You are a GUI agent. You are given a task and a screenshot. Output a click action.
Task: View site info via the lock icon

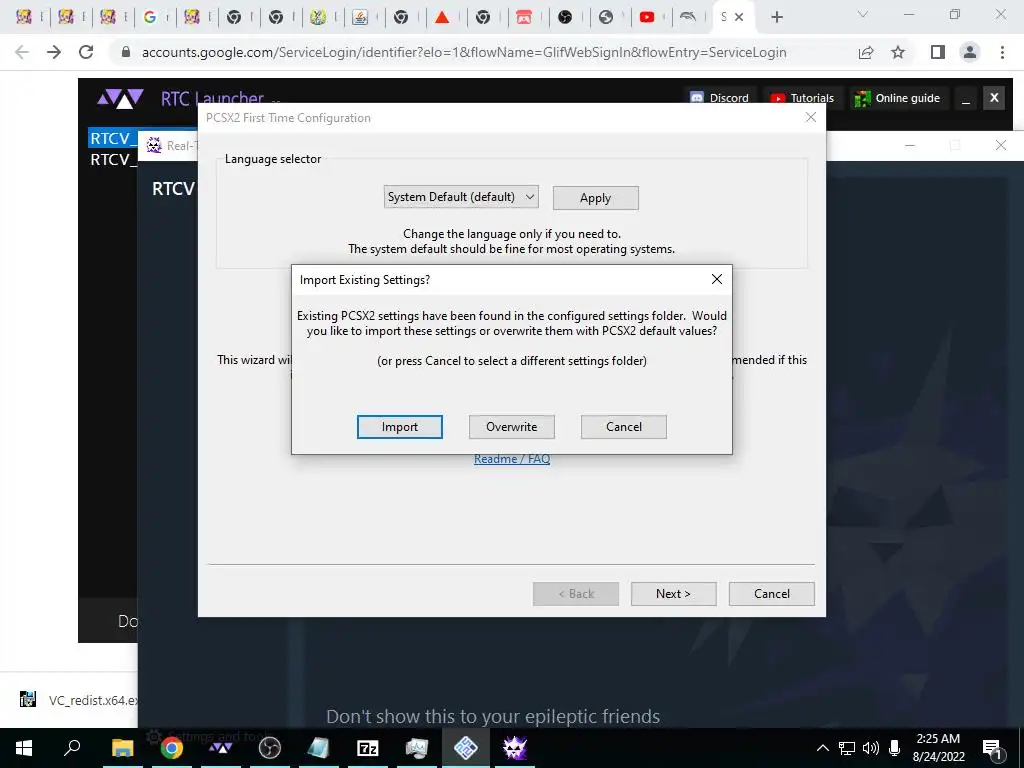point(126,52)
